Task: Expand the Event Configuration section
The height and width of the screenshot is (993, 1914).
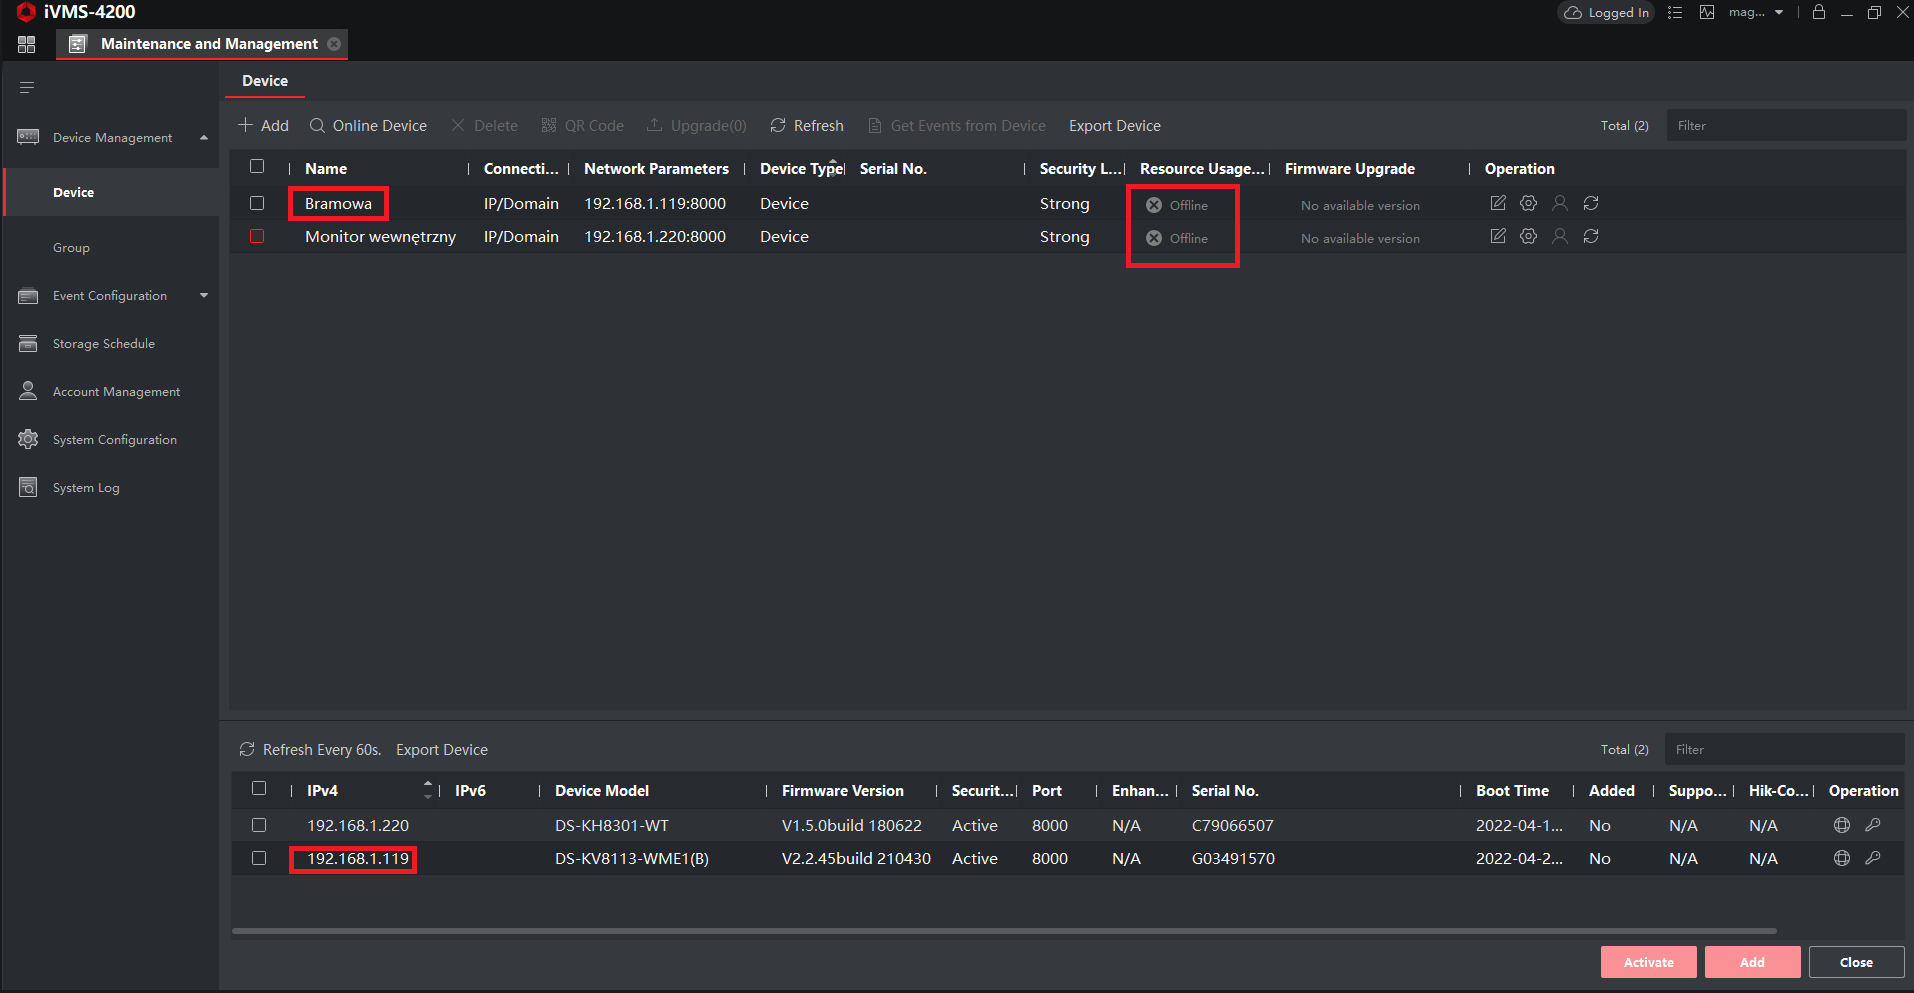Action: point(204,295)
